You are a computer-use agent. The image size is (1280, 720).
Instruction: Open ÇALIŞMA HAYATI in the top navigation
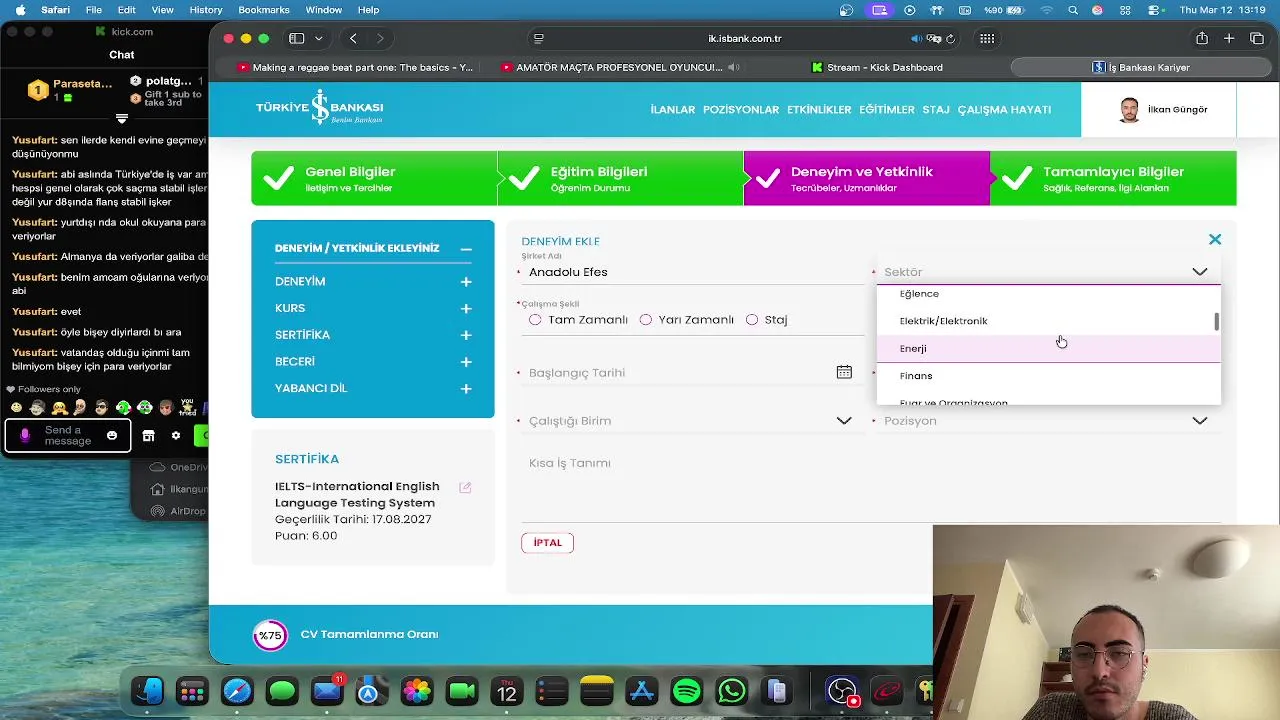(x=1004, y=110)
